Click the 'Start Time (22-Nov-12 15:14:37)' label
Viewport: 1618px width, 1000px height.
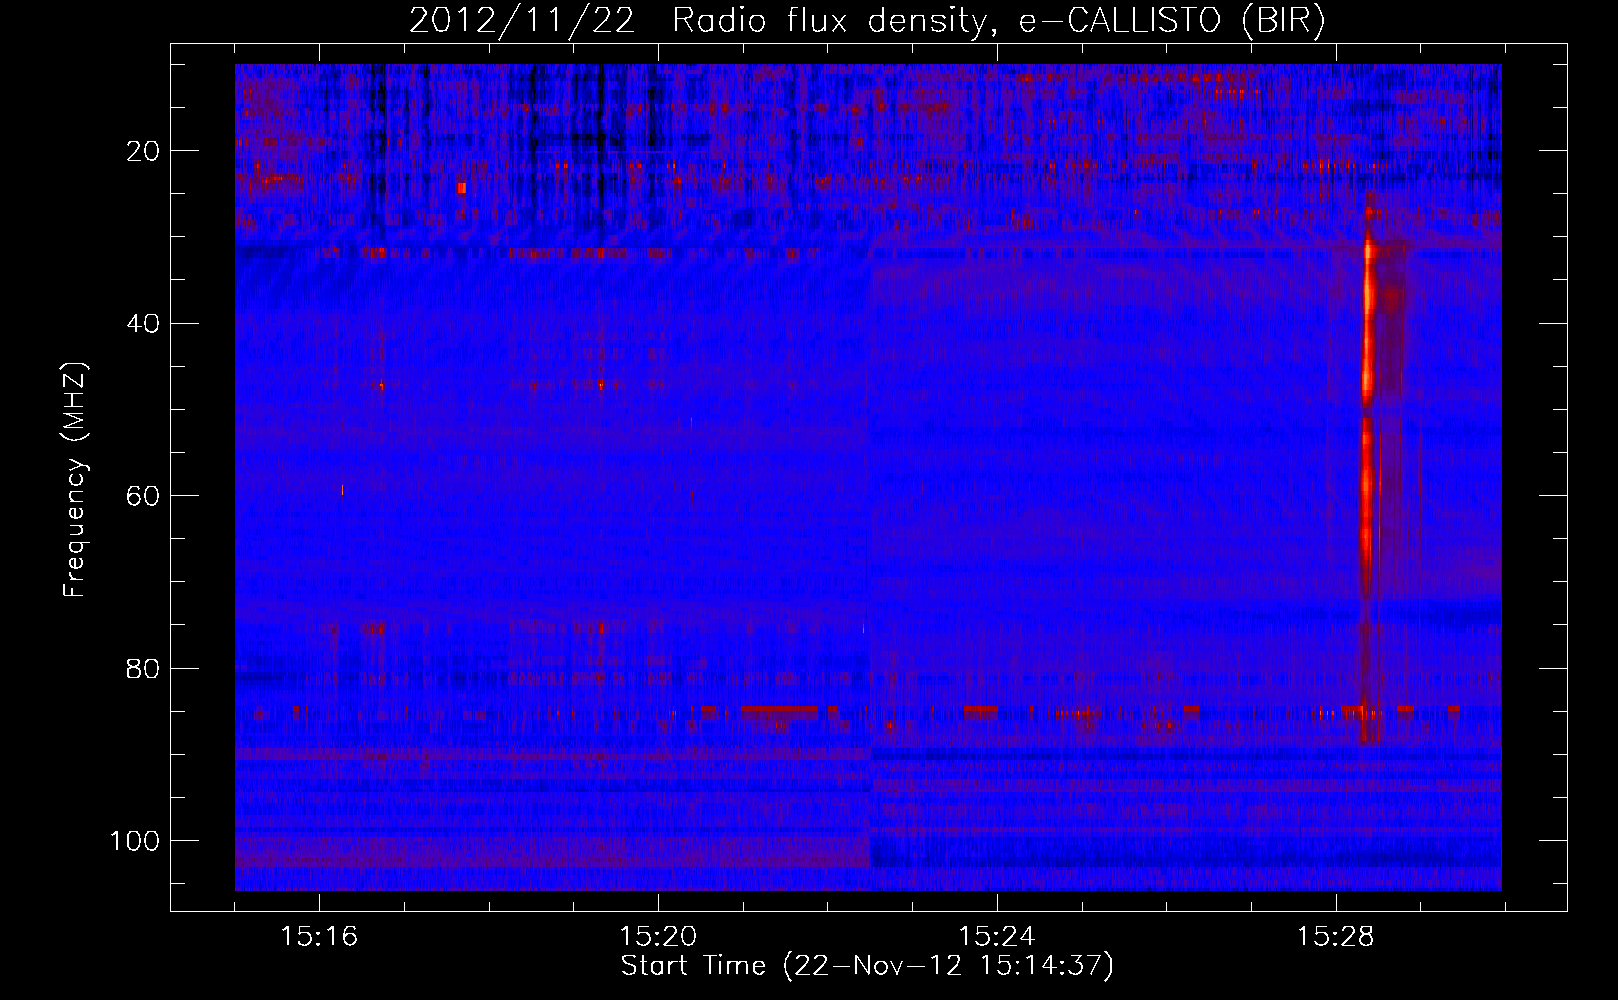click(867, 966)
